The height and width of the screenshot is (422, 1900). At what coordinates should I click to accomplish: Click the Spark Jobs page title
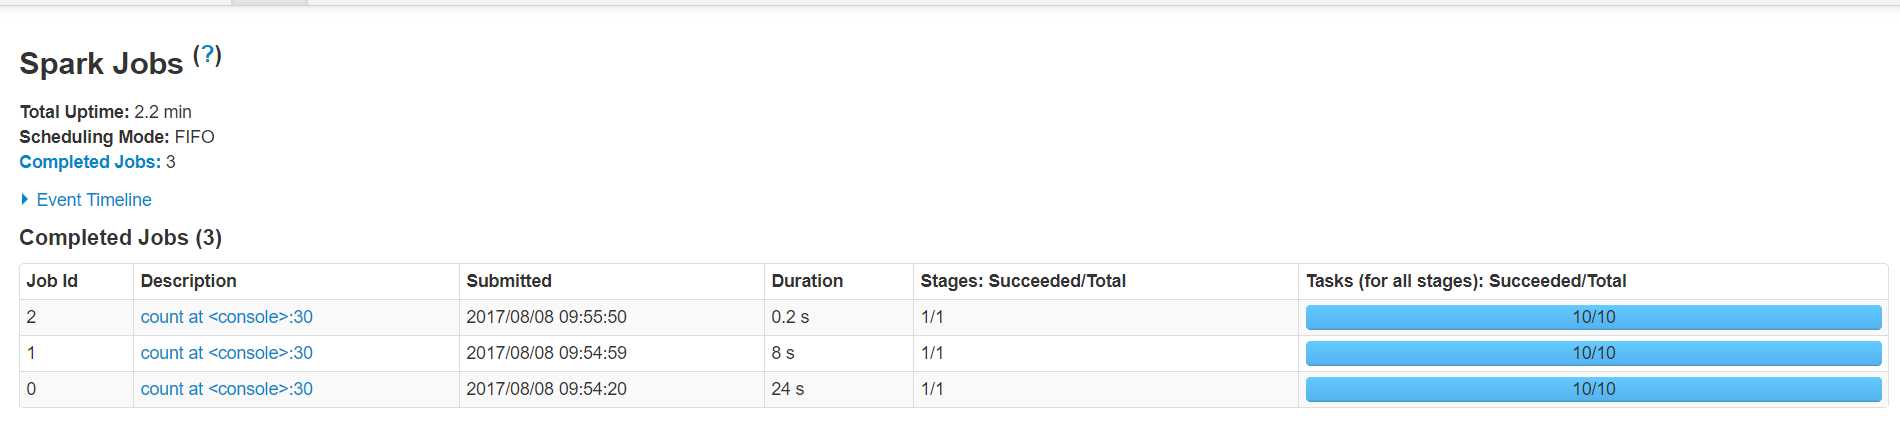[x=101, y=64]
